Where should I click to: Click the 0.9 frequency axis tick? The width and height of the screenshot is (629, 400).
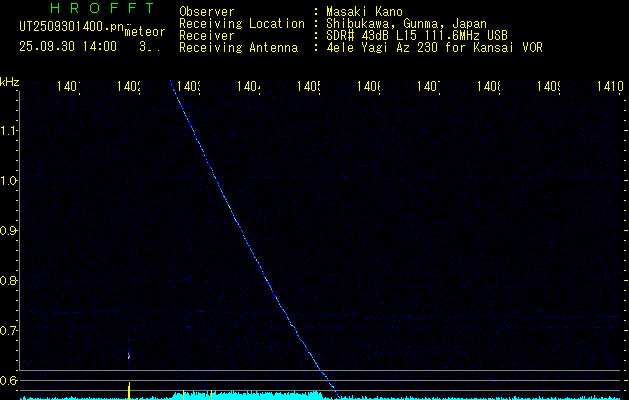pyautogui.click(x=10, y=230)
